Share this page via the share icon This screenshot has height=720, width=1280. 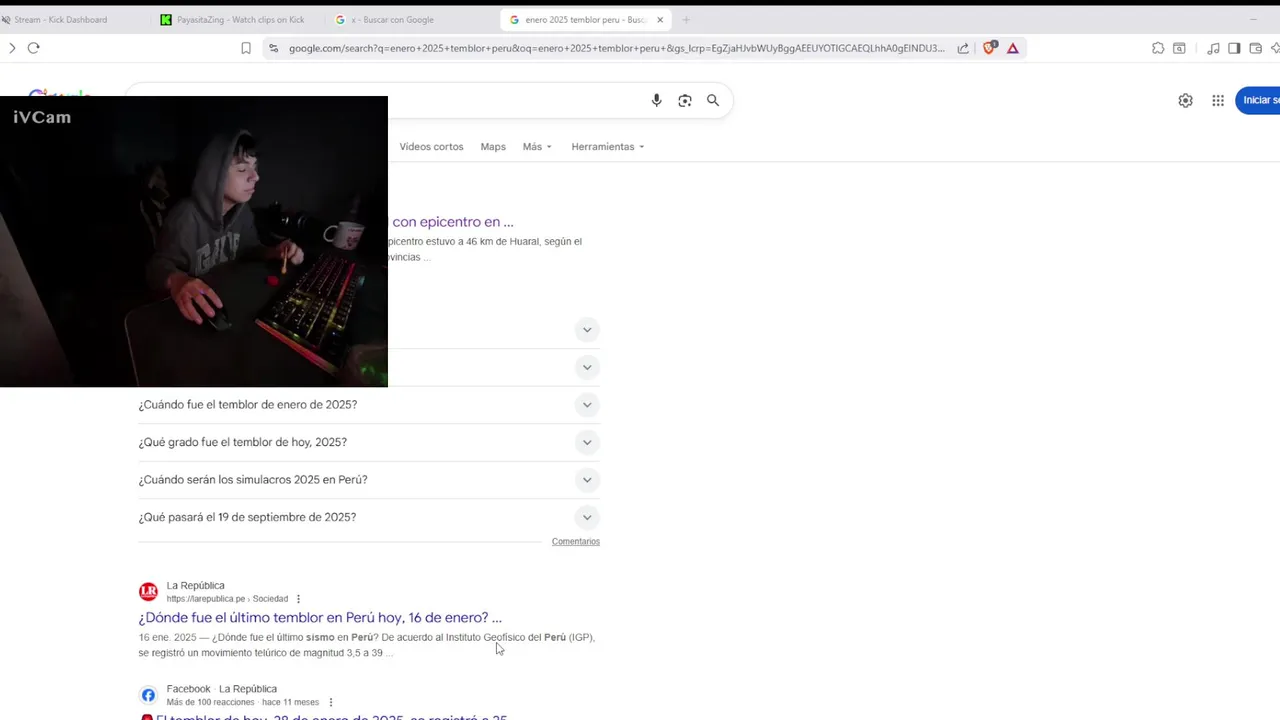tap(963, 48)
